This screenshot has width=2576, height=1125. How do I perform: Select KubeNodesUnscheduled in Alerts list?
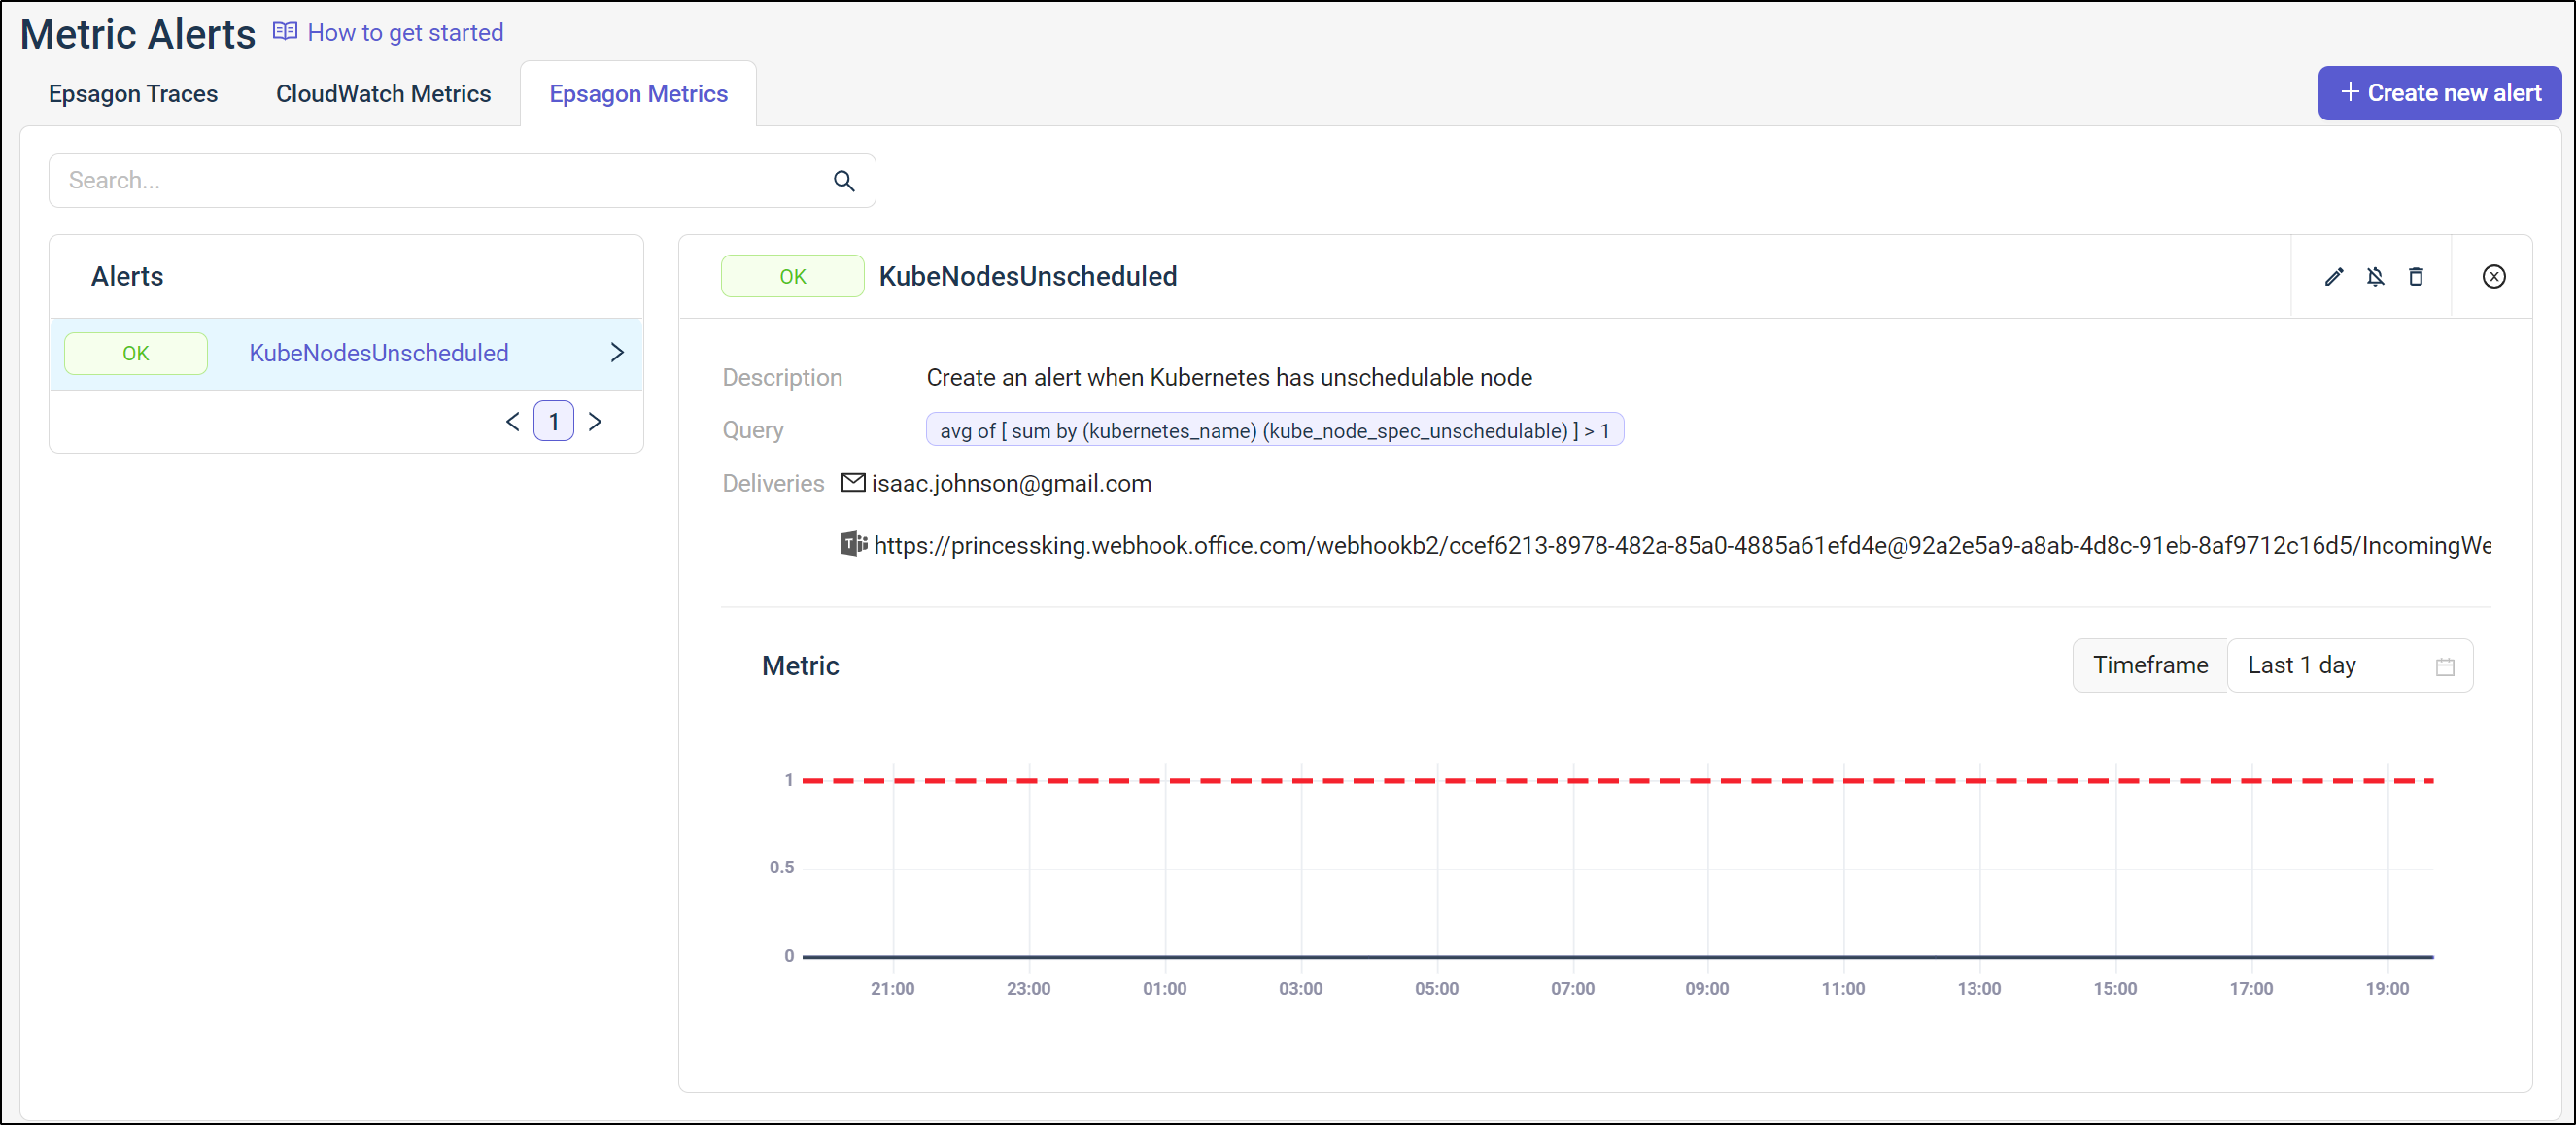pyautogui.click(x=346, y=353)
